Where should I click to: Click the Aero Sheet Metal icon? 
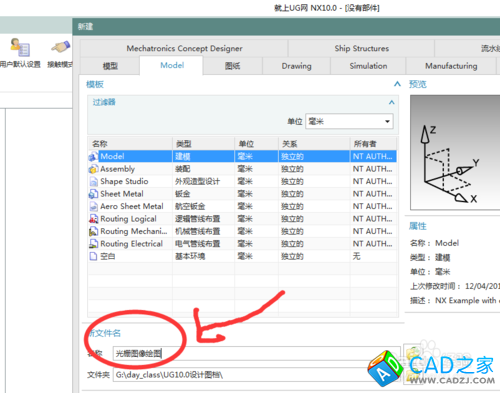point(93,207)
